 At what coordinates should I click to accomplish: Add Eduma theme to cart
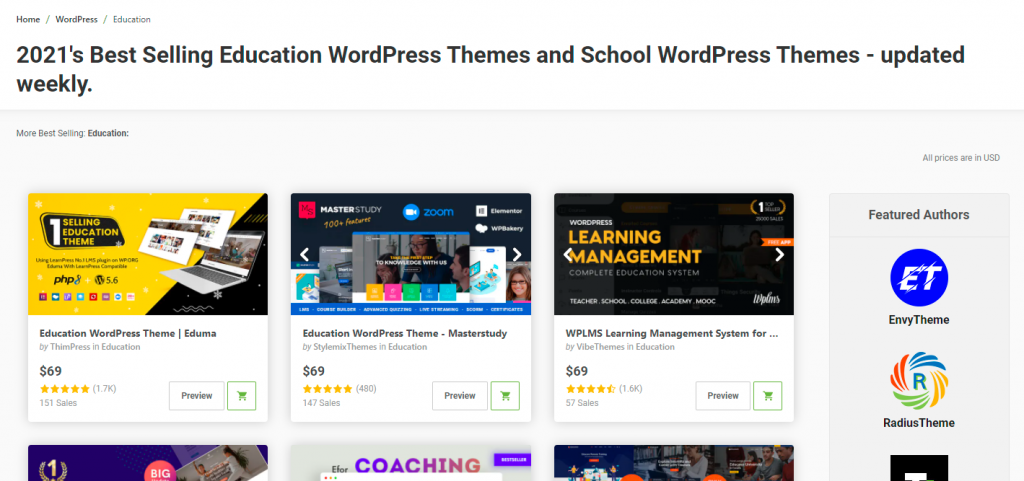242,396
